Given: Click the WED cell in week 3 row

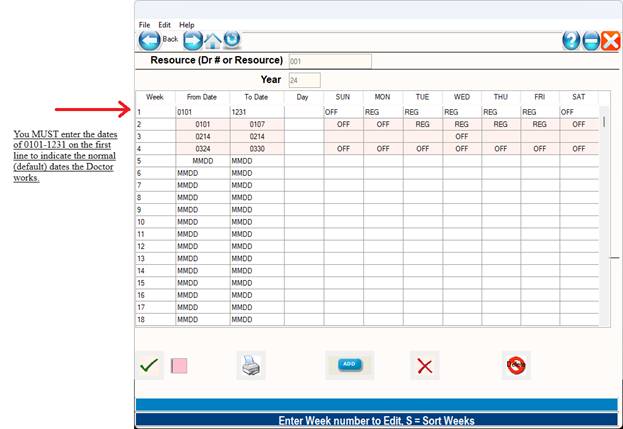Looking at the screenshot, I should tap(461, 136).
